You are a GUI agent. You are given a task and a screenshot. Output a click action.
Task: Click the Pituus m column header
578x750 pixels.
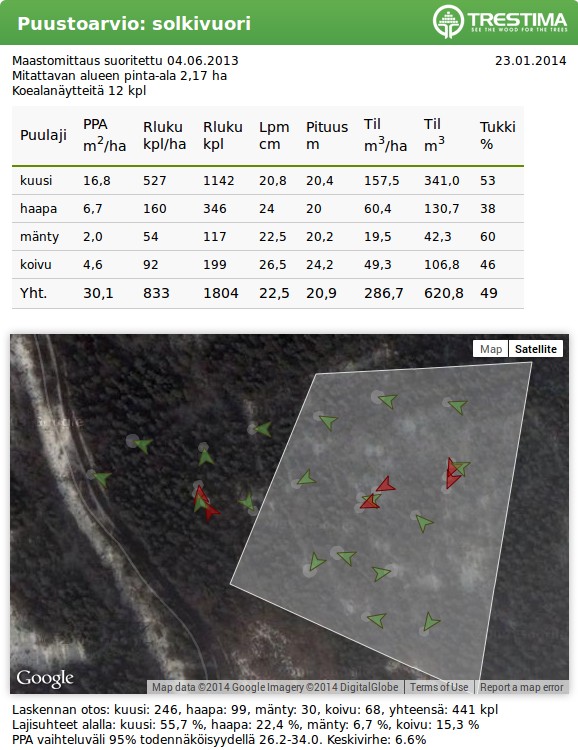(327, 135)
